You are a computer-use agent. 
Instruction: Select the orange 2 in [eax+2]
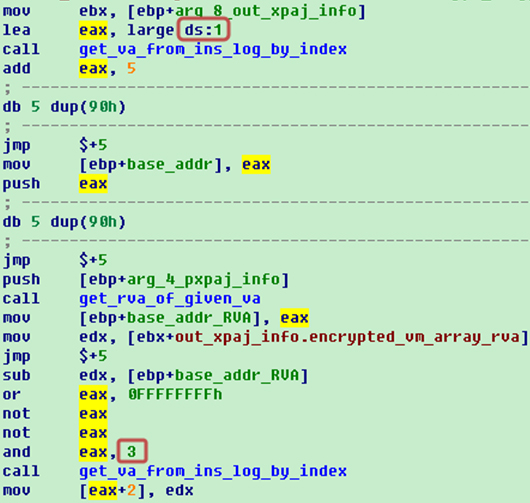[x=131, y=490]
